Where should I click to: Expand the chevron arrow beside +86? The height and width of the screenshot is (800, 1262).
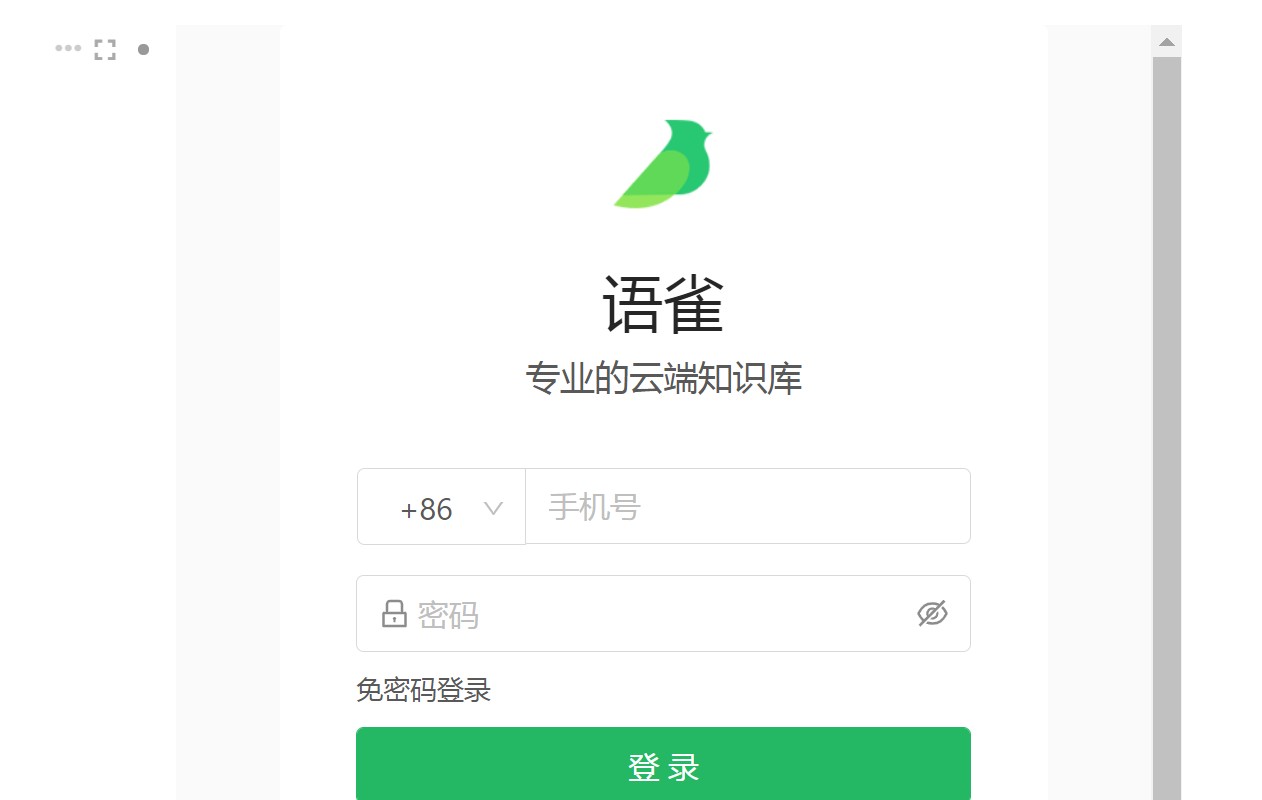pos(493,508)
